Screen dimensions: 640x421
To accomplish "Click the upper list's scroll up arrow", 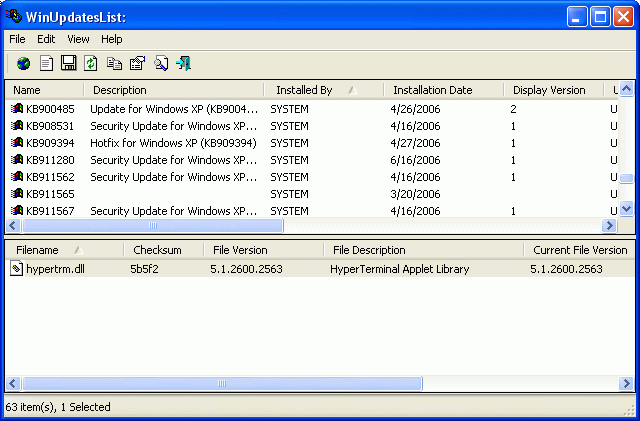I will (x=627, y=89).
